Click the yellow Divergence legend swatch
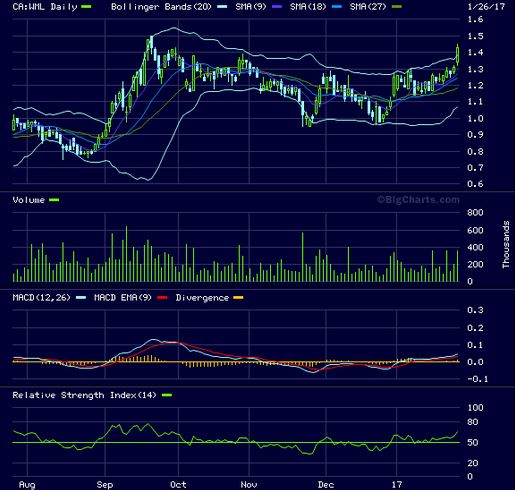515x490 pixels. click(238, 298)
